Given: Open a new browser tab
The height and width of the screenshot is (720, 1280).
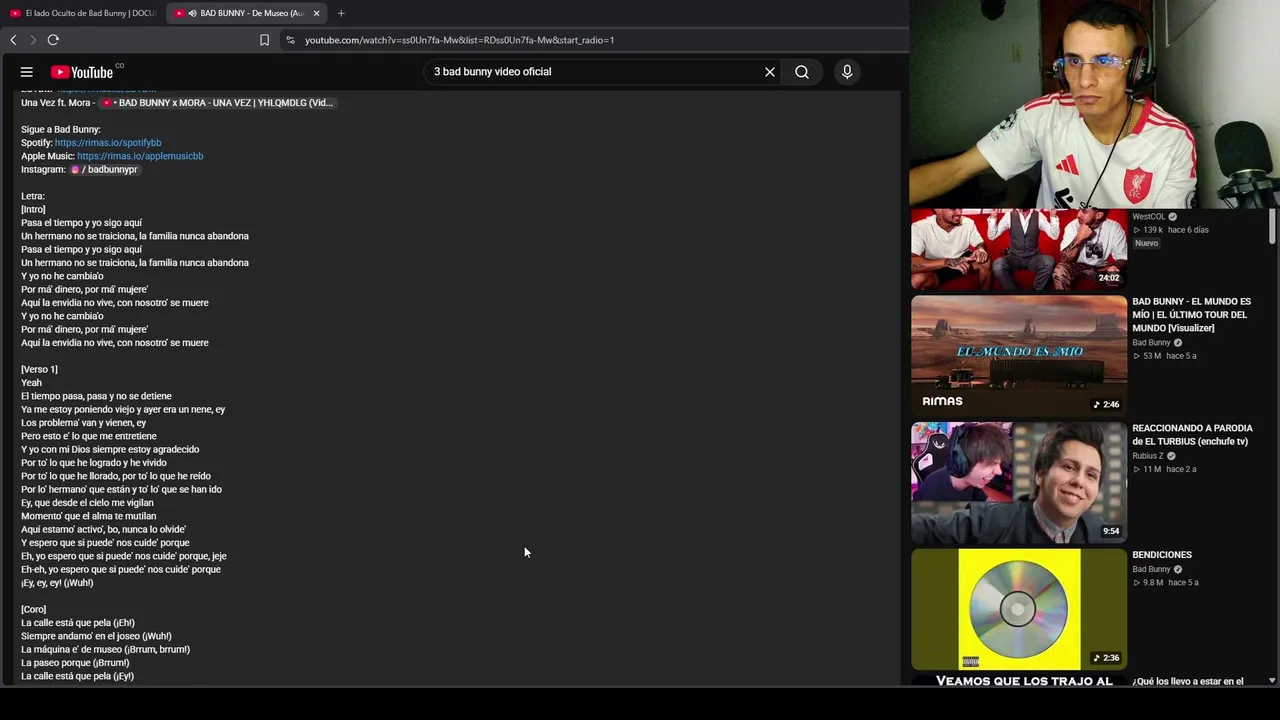Looking at the screenshot, I should [x=341, y=13].
